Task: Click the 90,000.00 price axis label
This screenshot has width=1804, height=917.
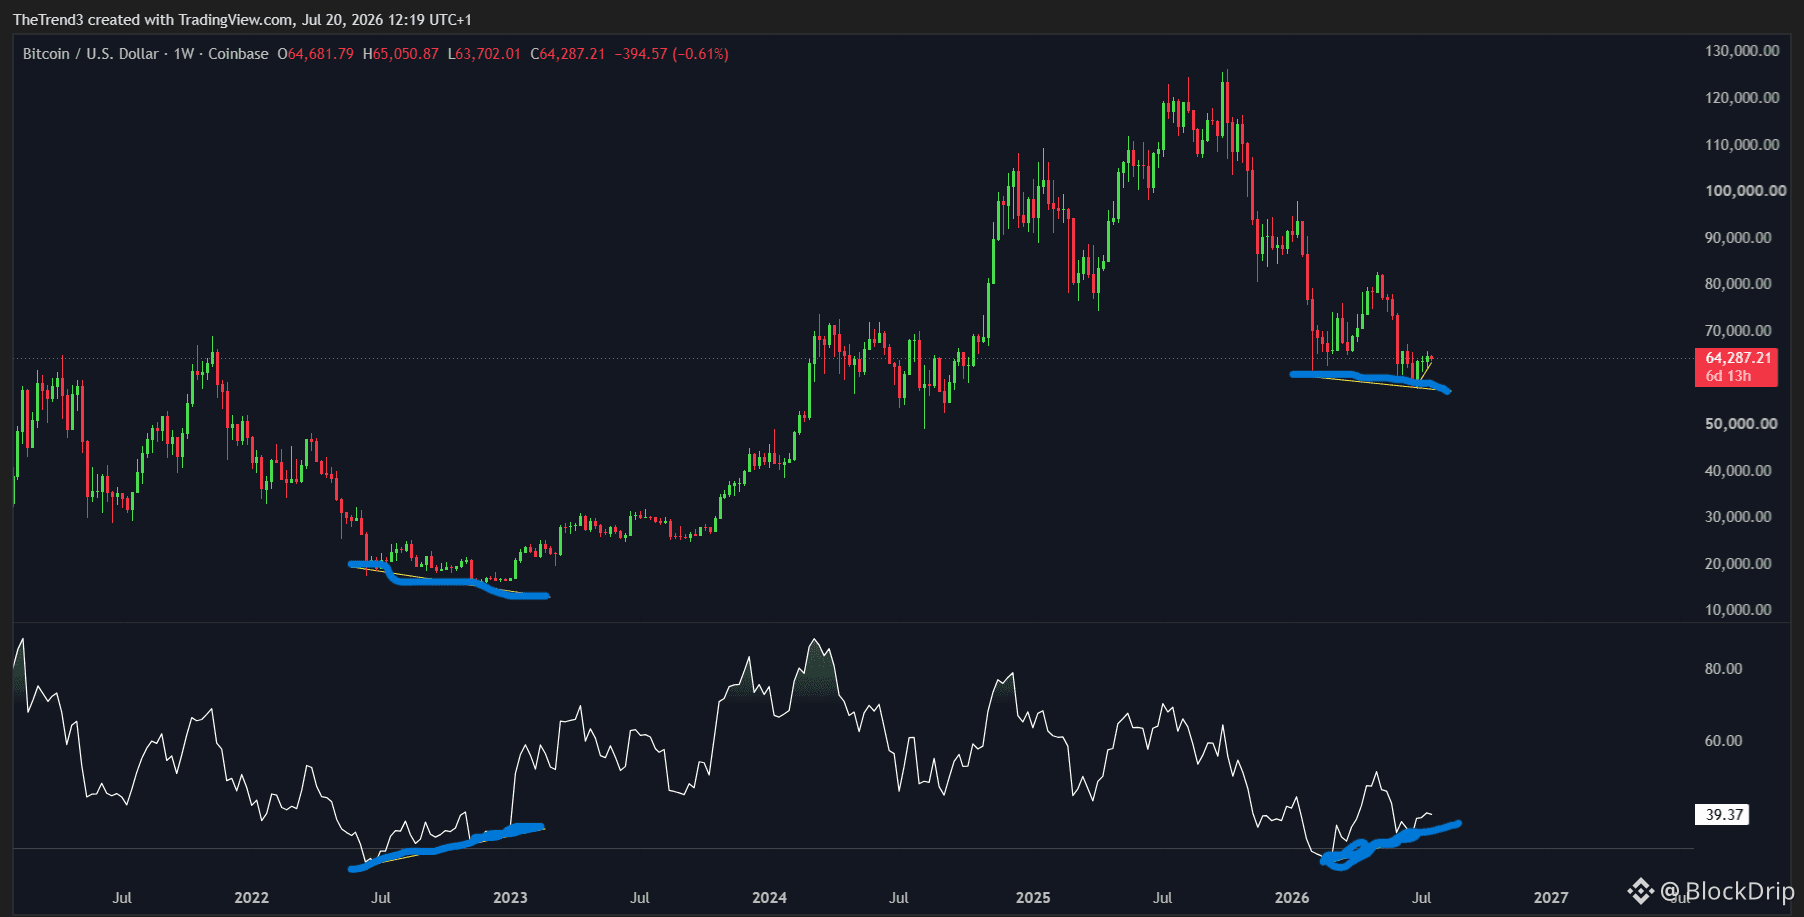Action: [x=1738, y=238]
